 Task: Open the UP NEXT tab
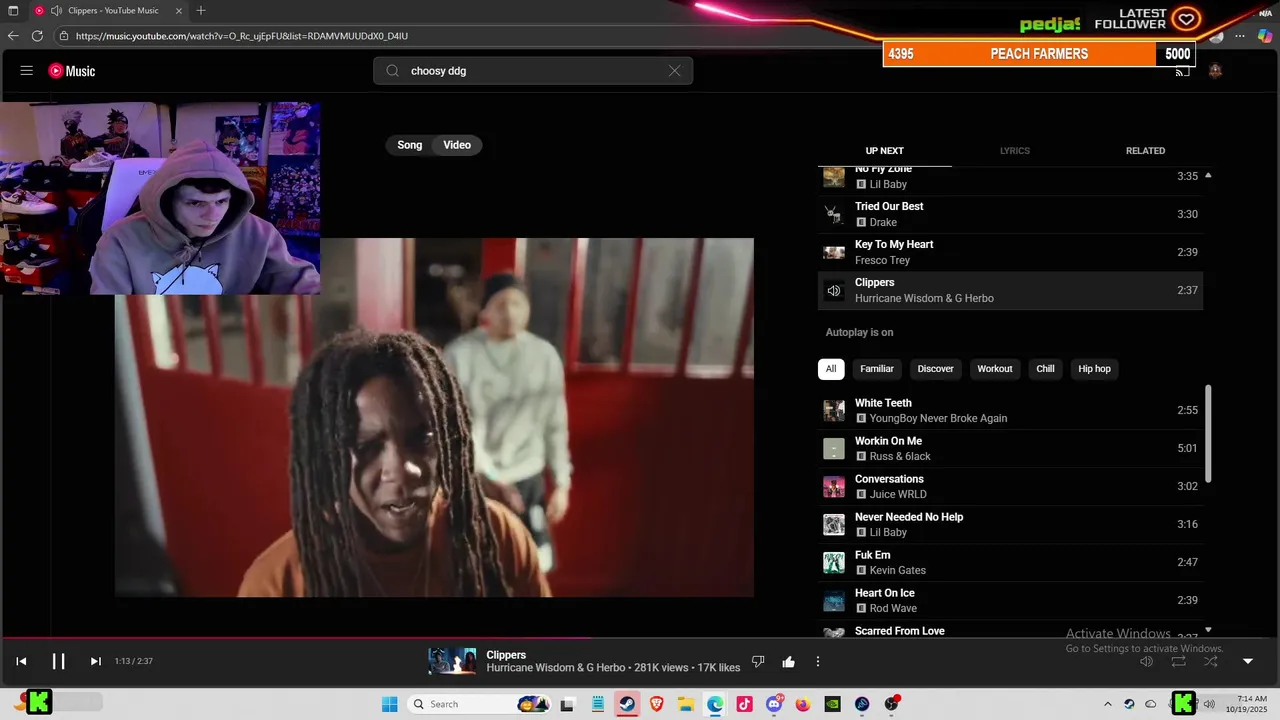(x=884, y=151)
